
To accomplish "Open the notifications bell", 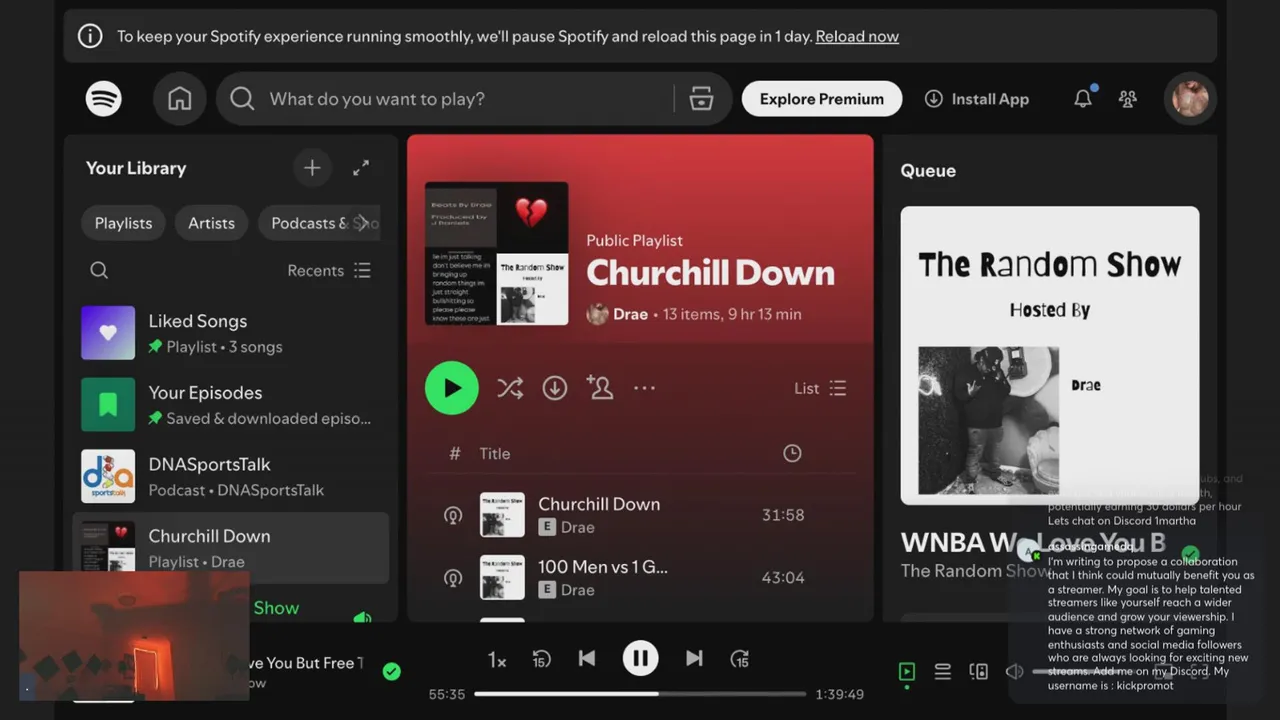I will click(1083, 98).
